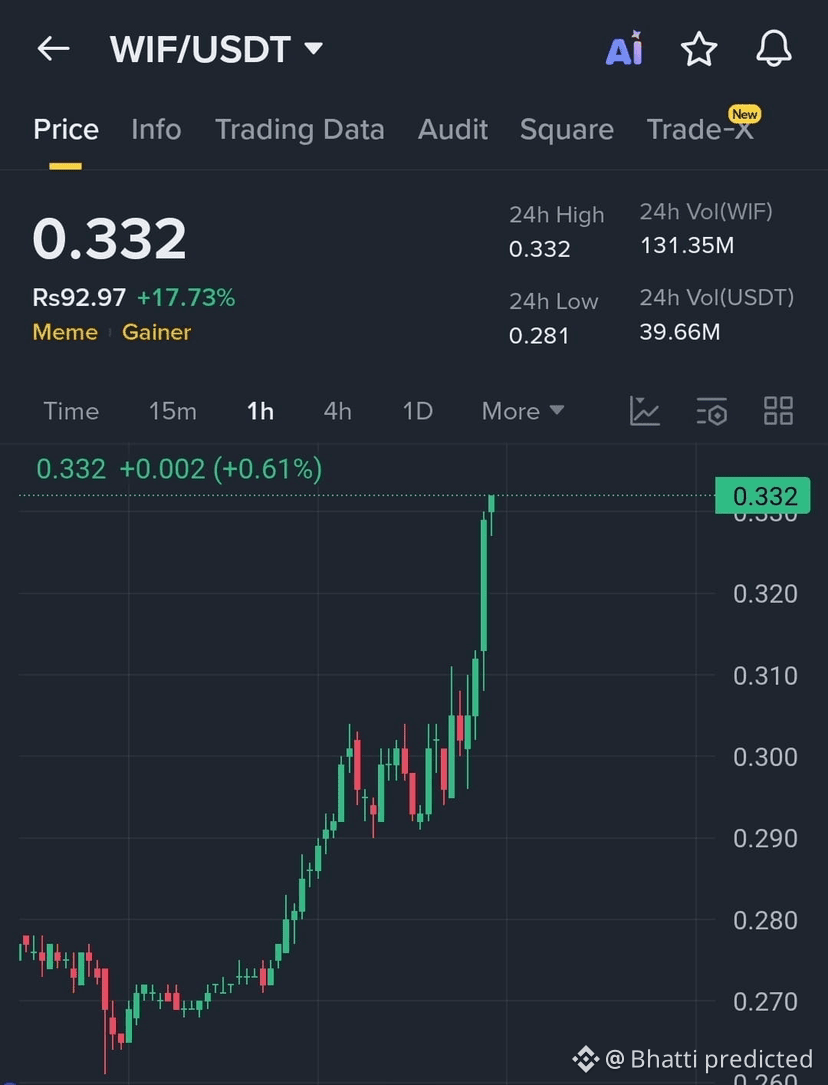The height and width of the screenshot is (1085, 828).
Task: Switch to the Info tab
Action: coord(156,129)
